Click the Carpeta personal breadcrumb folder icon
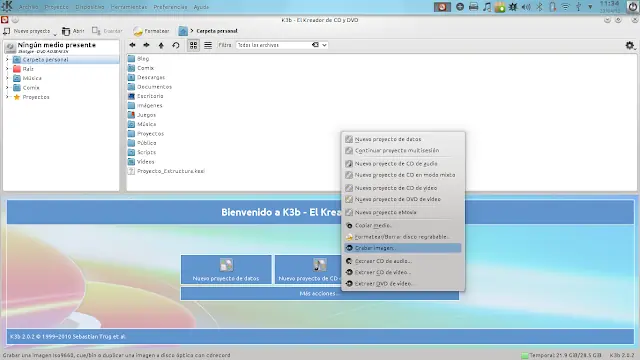 click(x=183, y=31)
